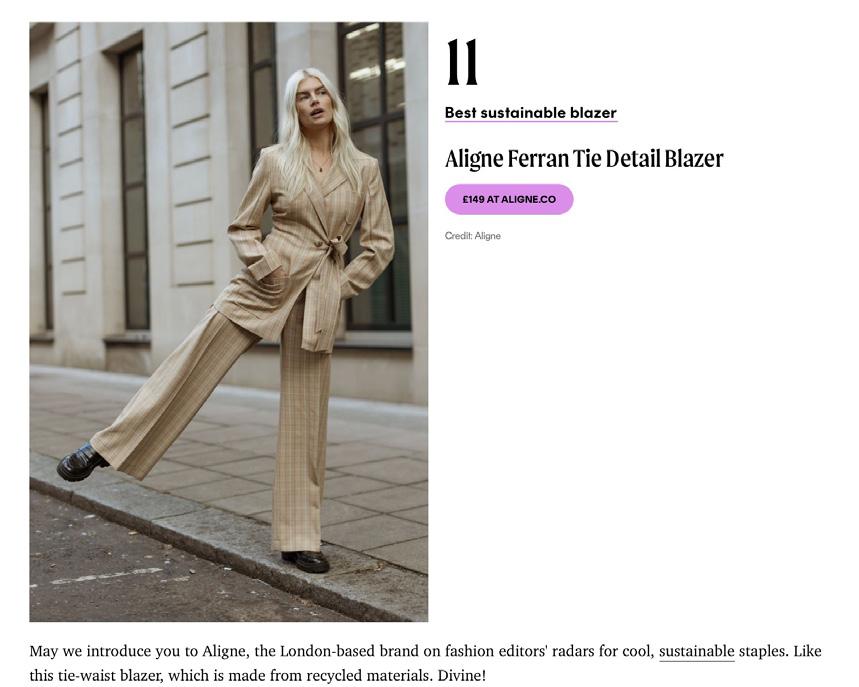Screen dimensions: 859x687
Task: Open the Best sustainable blazer link
Action: tap(531, 113)
